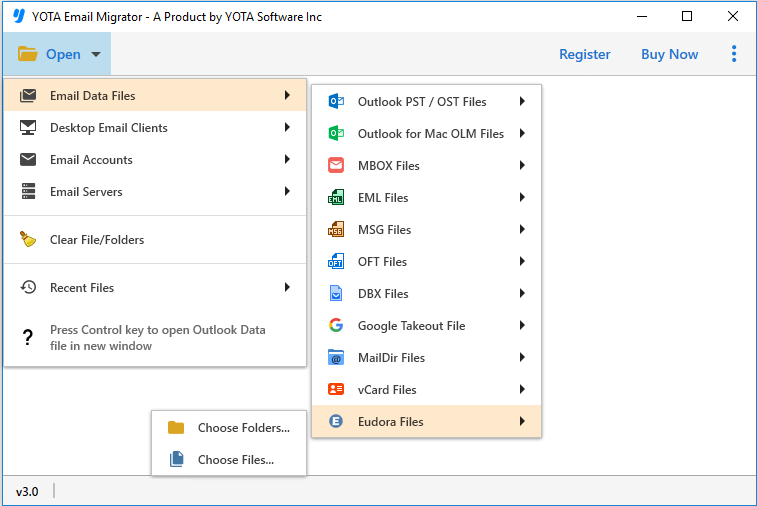The height and width of the screenshot is (506, 757).
Task: Click the Choose Folders yellow folder icon
Action: point(176,427)
